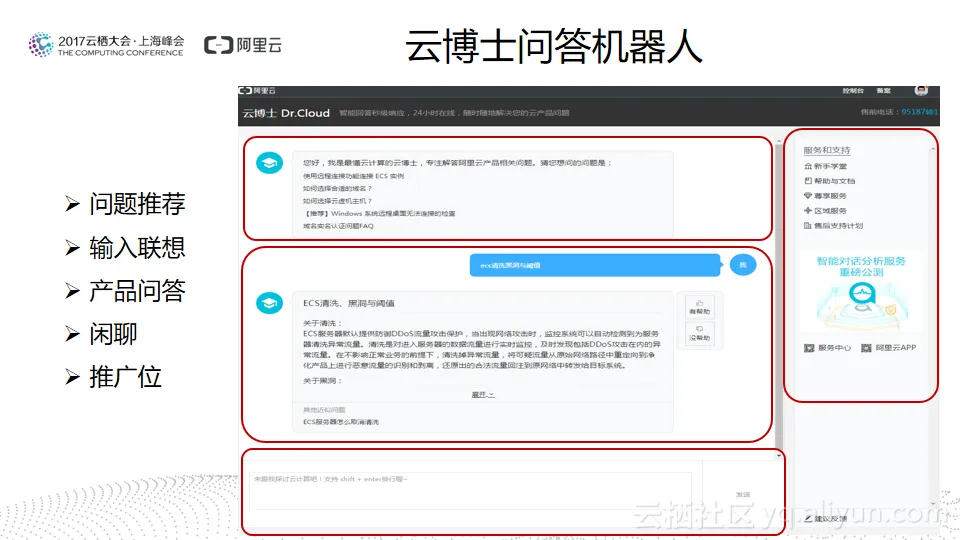The height and width of the screenshot is (540, 960).
Task: Click the 服务中心 QR code icon
Action: point(809,348)
